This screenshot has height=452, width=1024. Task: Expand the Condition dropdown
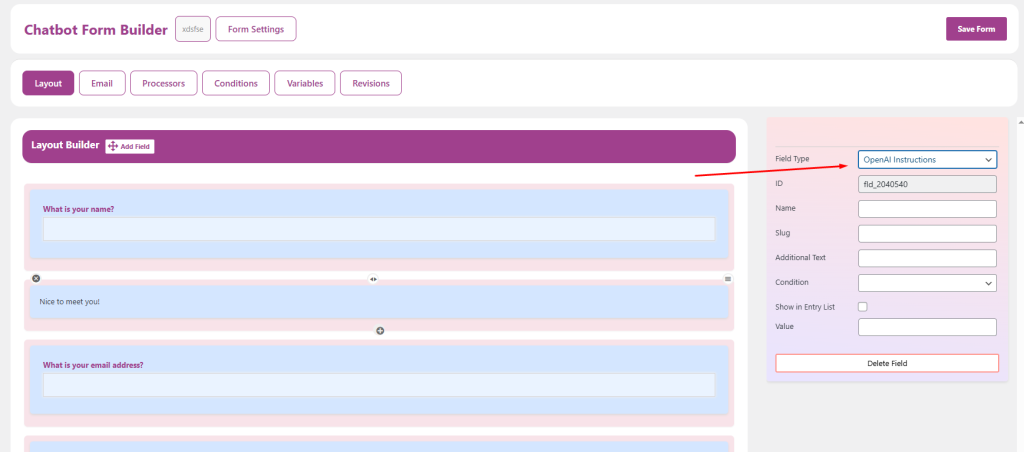pyautogui.click(x=927, y=283)
